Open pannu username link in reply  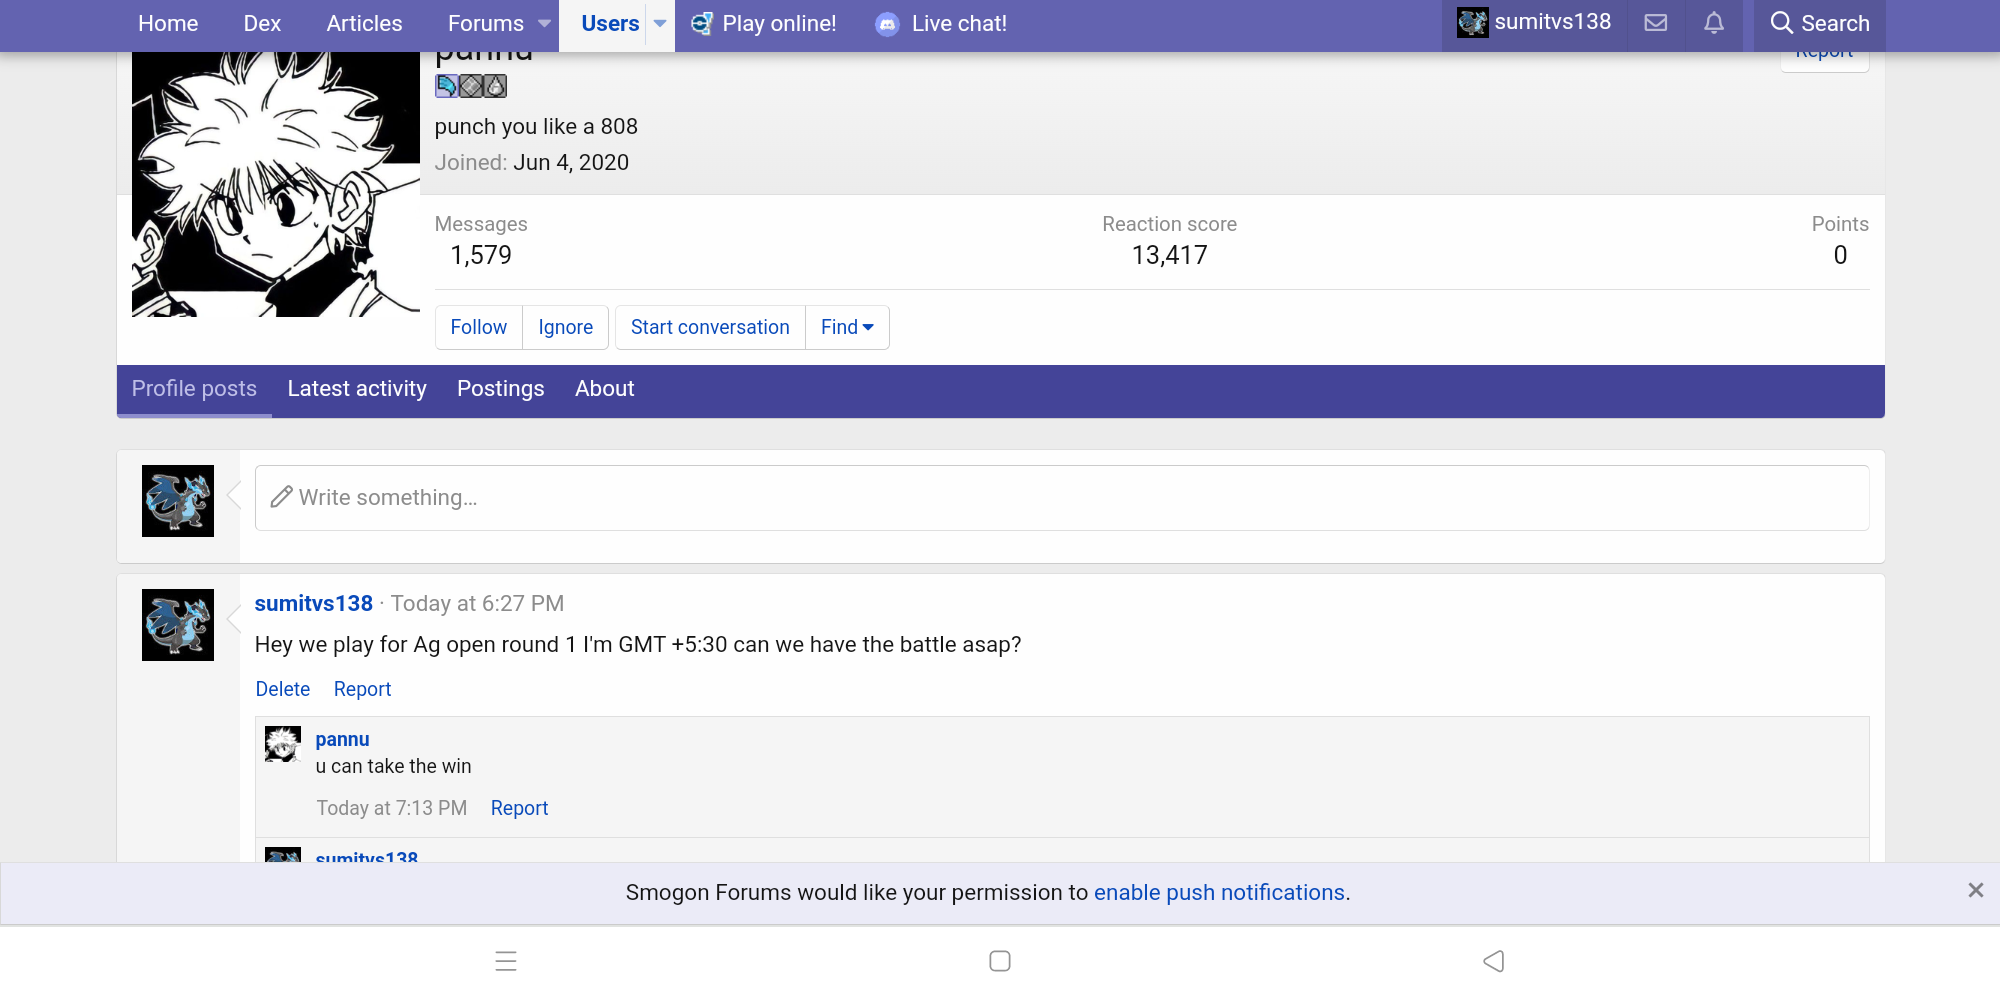(x=342, y=739)
